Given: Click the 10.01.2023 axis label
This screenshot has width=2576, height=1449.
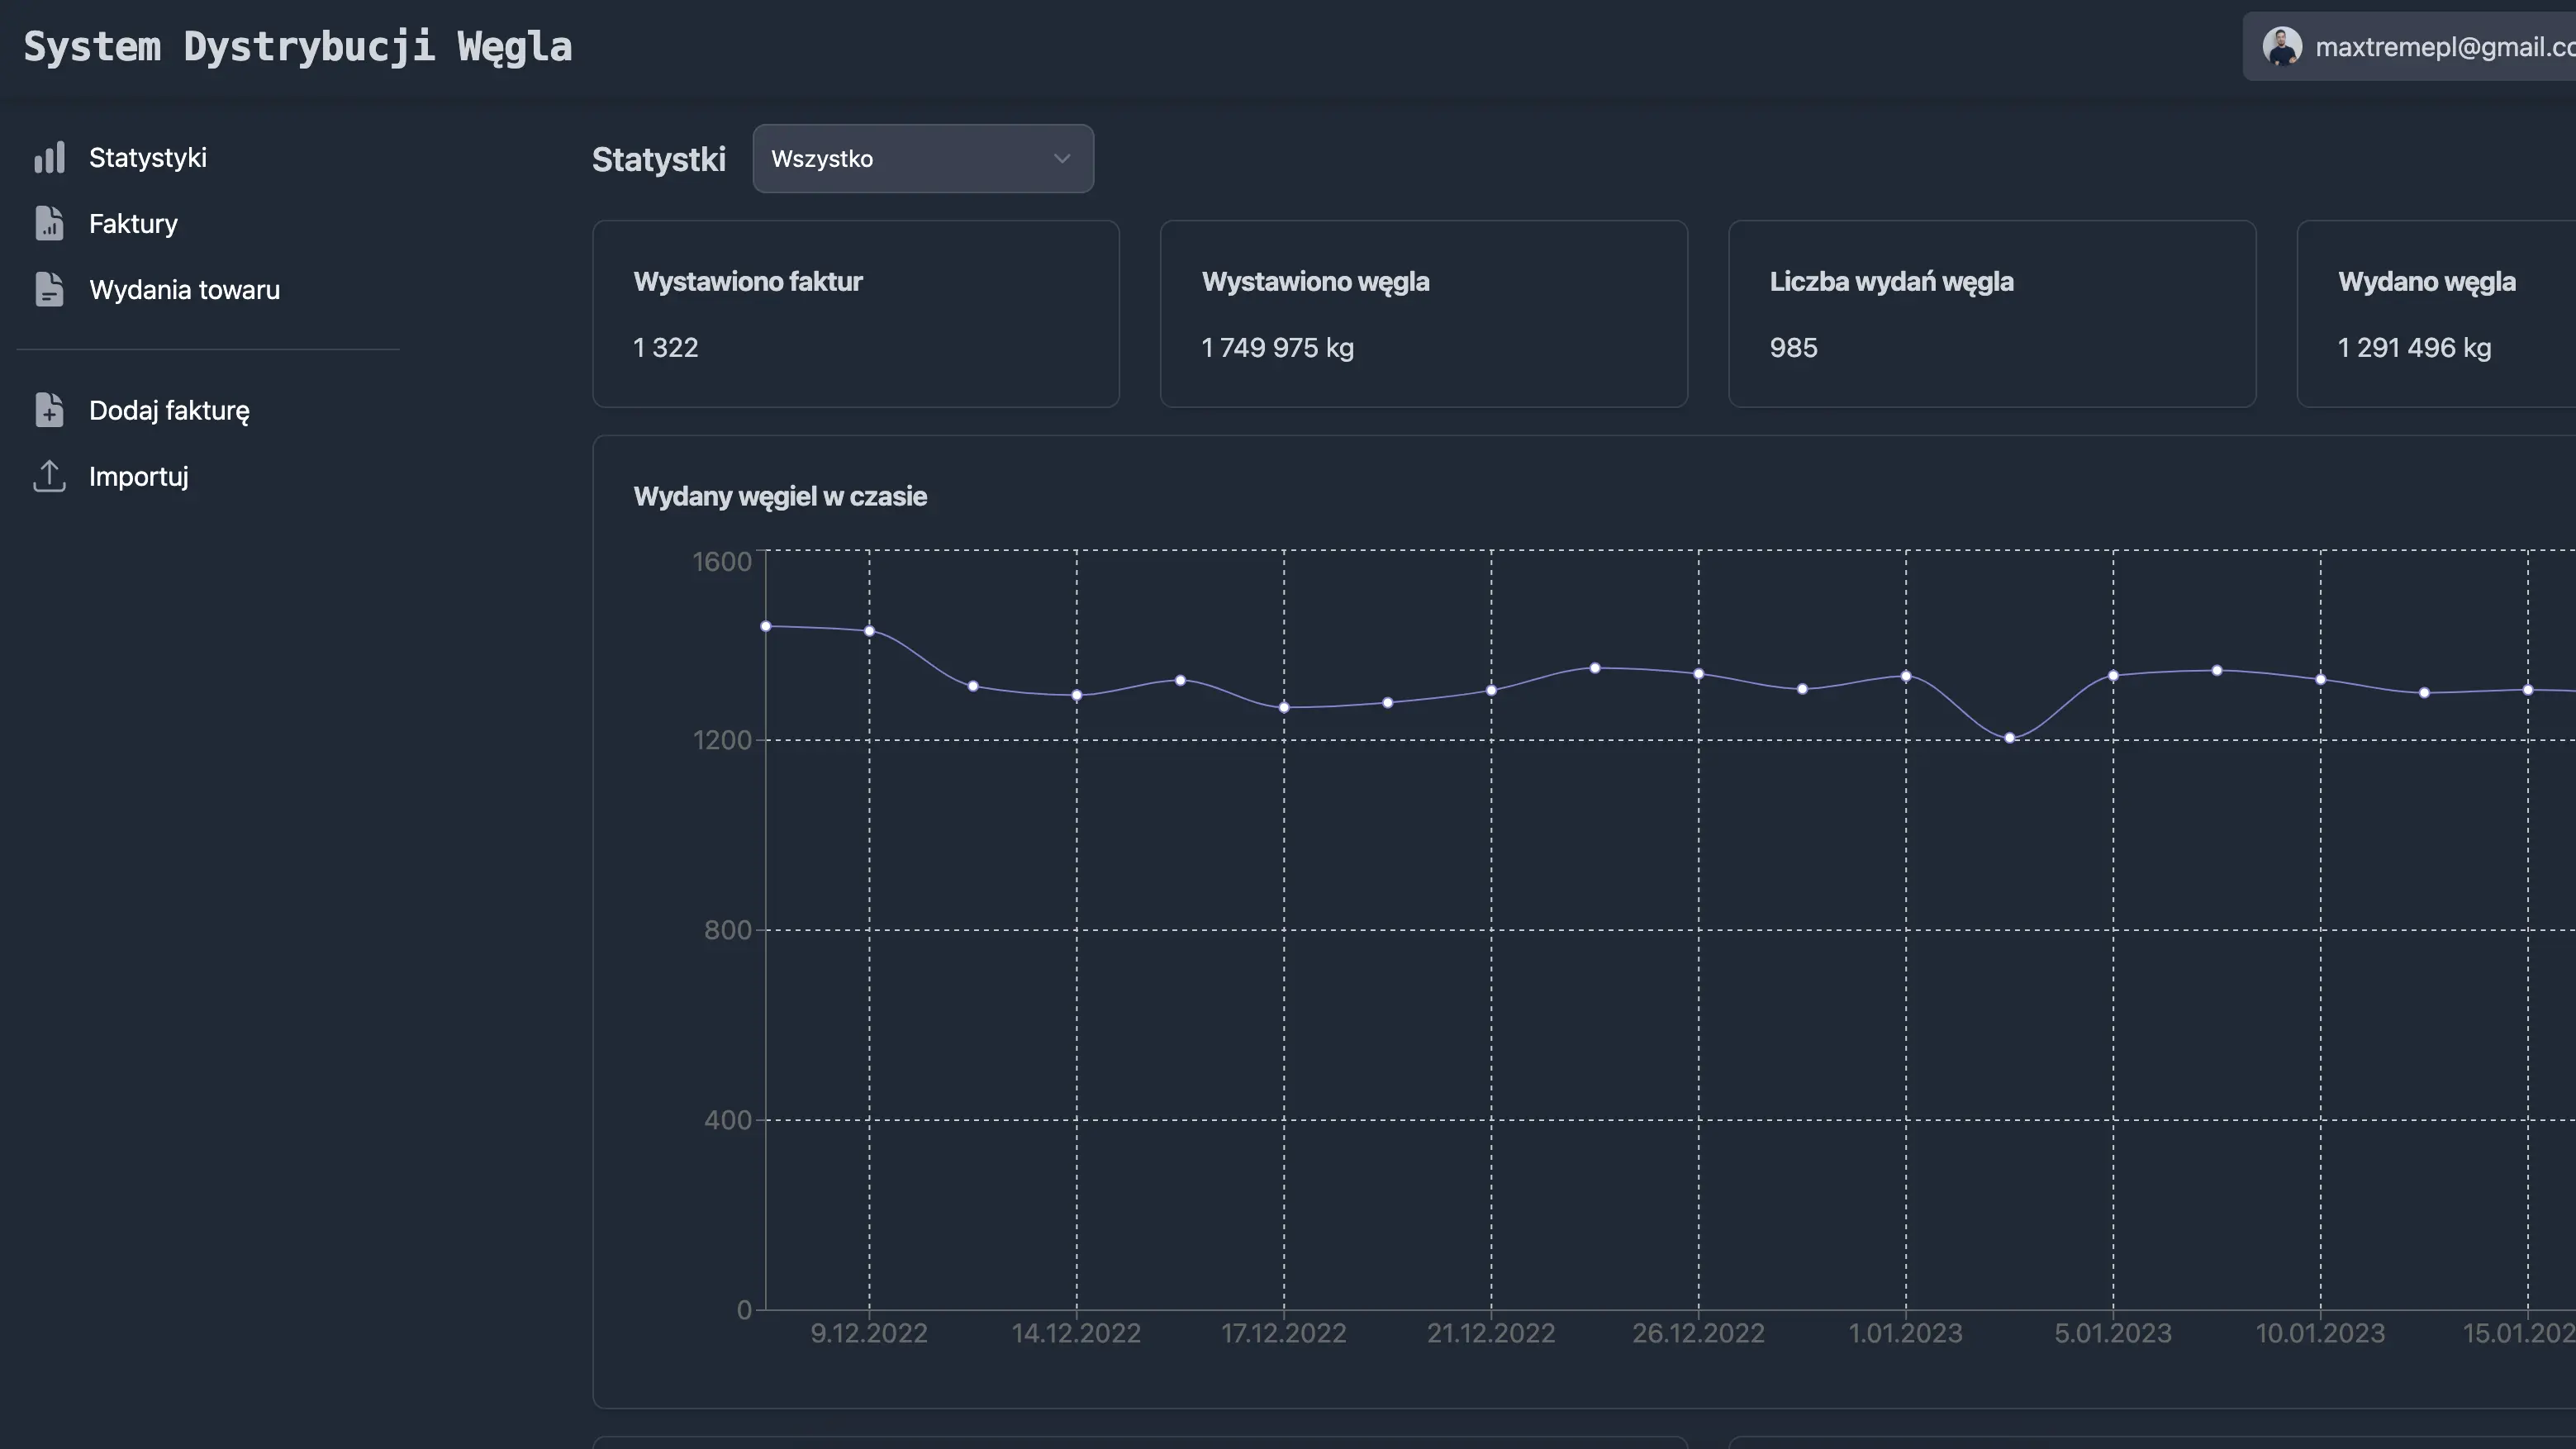Looking at the screenshot, I should 2320,1333.
